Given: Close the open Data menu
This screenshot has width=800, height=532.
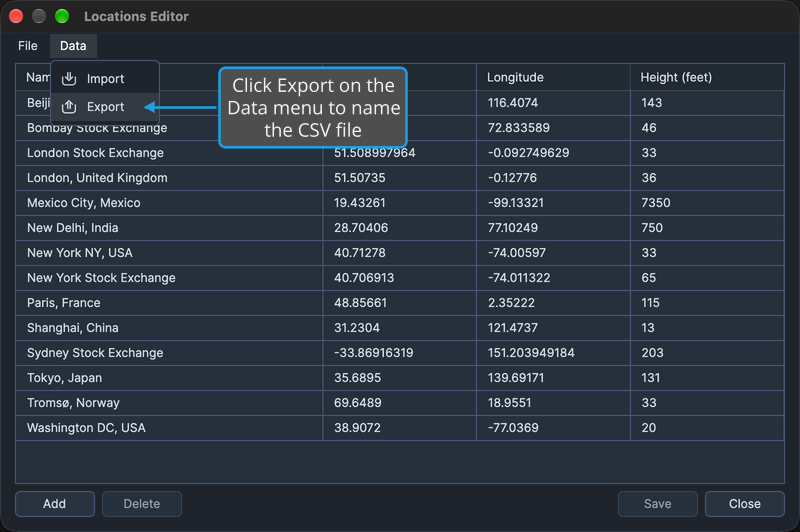Looking at the screenshot, I should coord(73,46).
